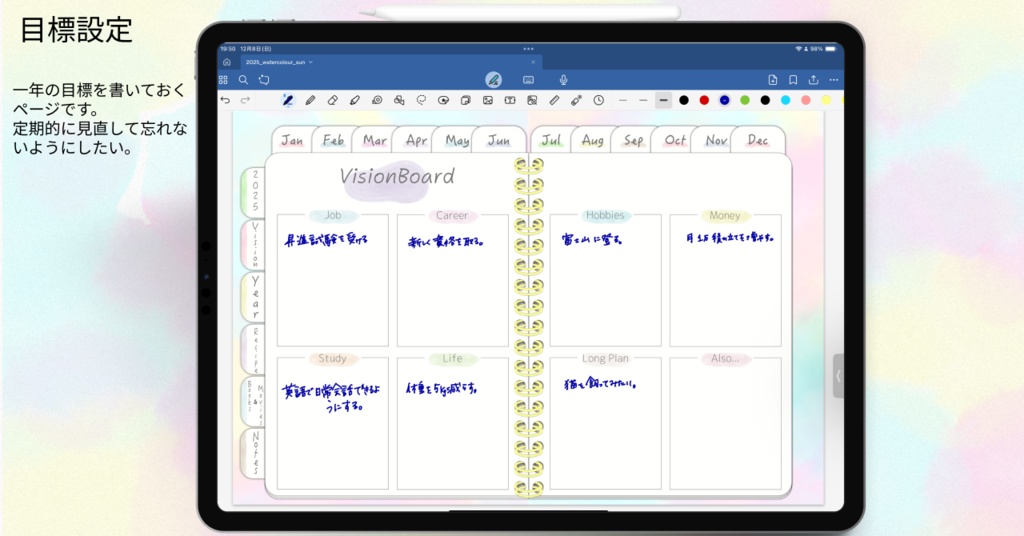The height and width of the screenshot is (536, 1024).
Task: Select the highlighter tool
Action: point(355,100)
